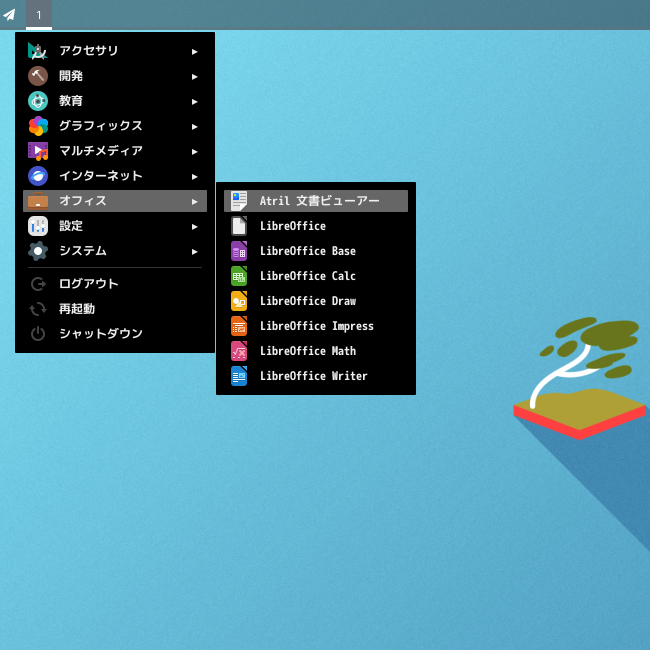Choose 再起動 to reboot
650x650 pixels.
point(115,309)
